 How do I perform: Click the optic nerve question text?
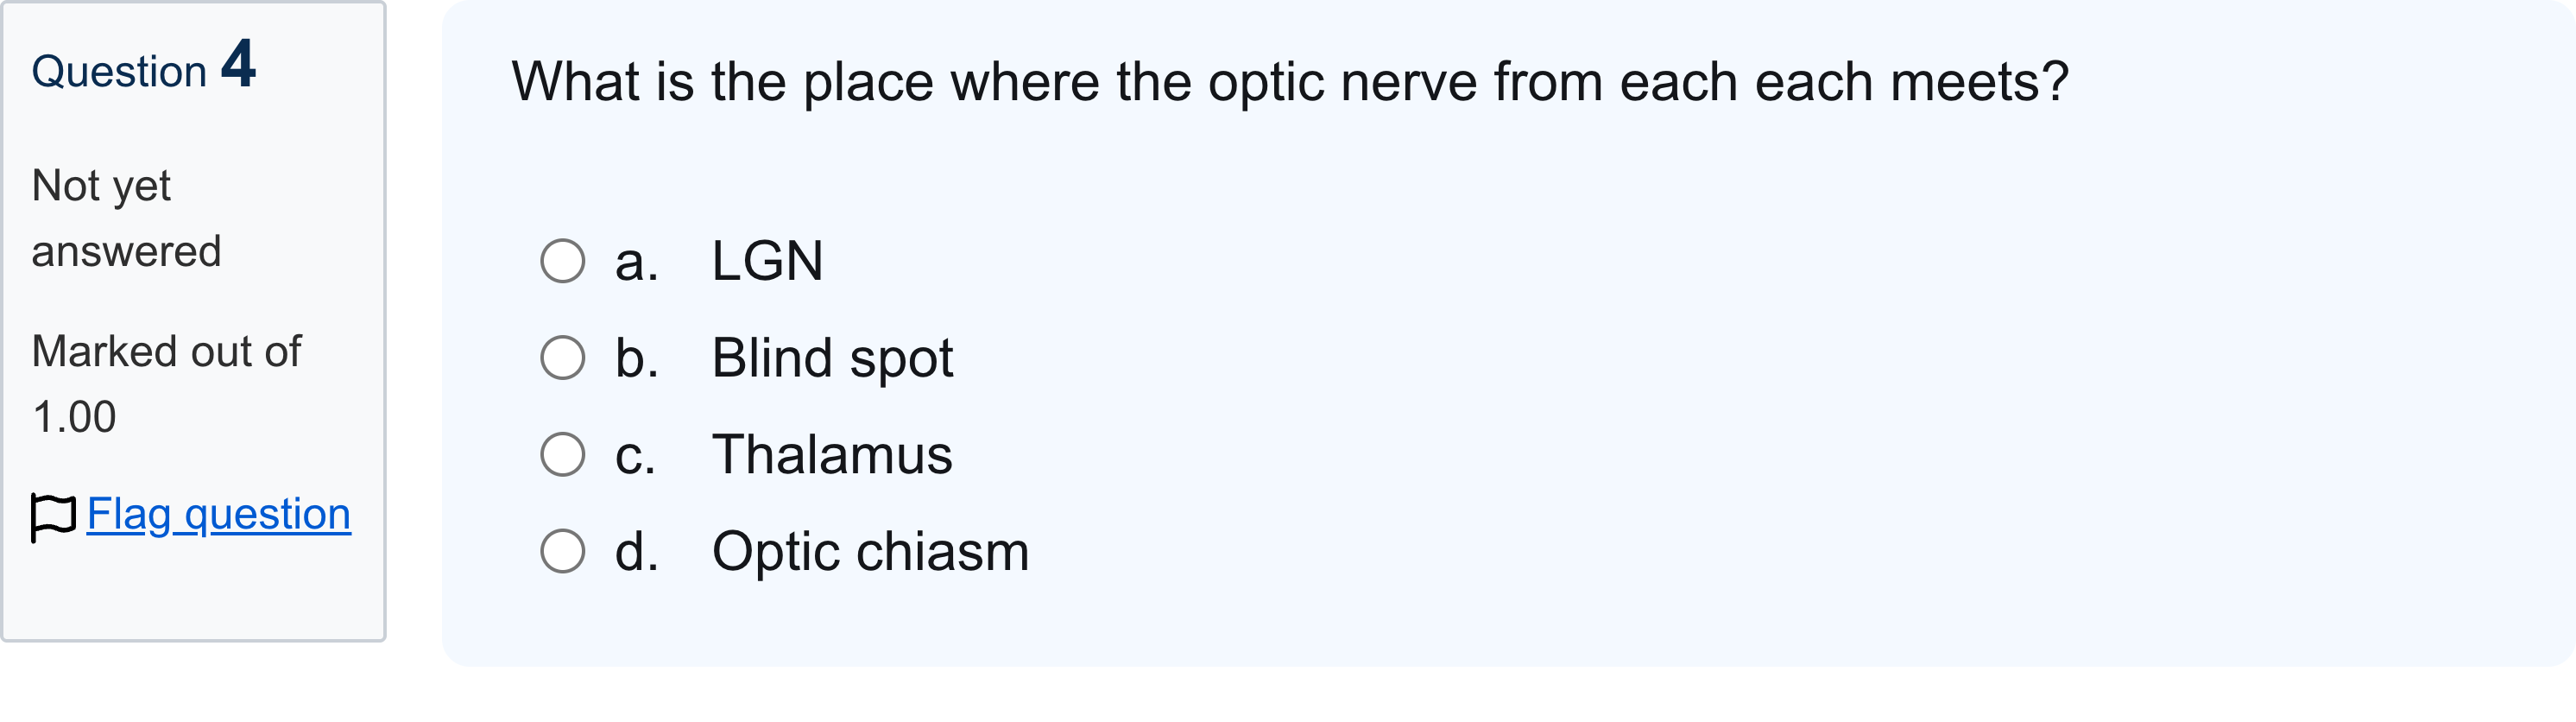coord(1290,82)
